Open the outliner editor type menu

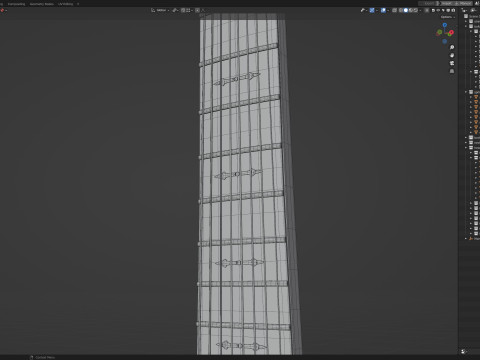465,10
